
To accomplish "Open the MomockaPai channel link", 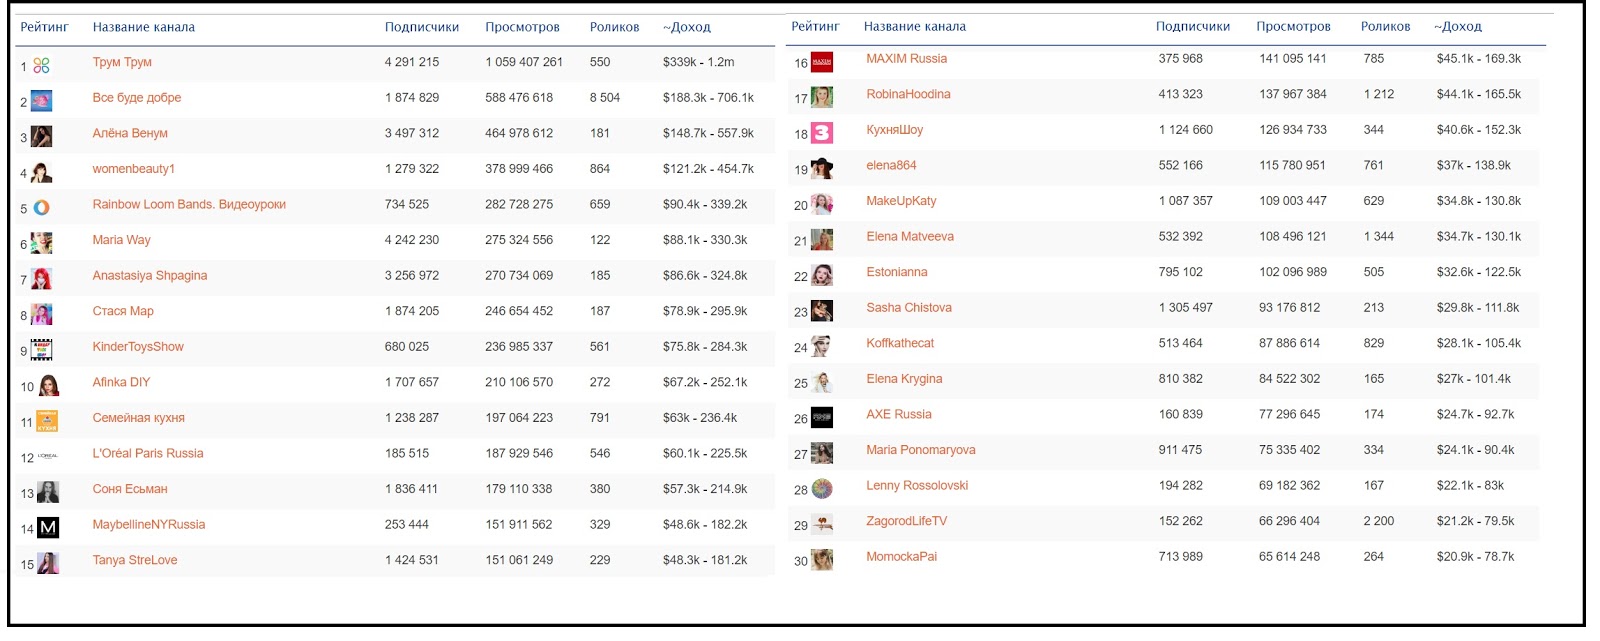I will [x=902, y=557].
